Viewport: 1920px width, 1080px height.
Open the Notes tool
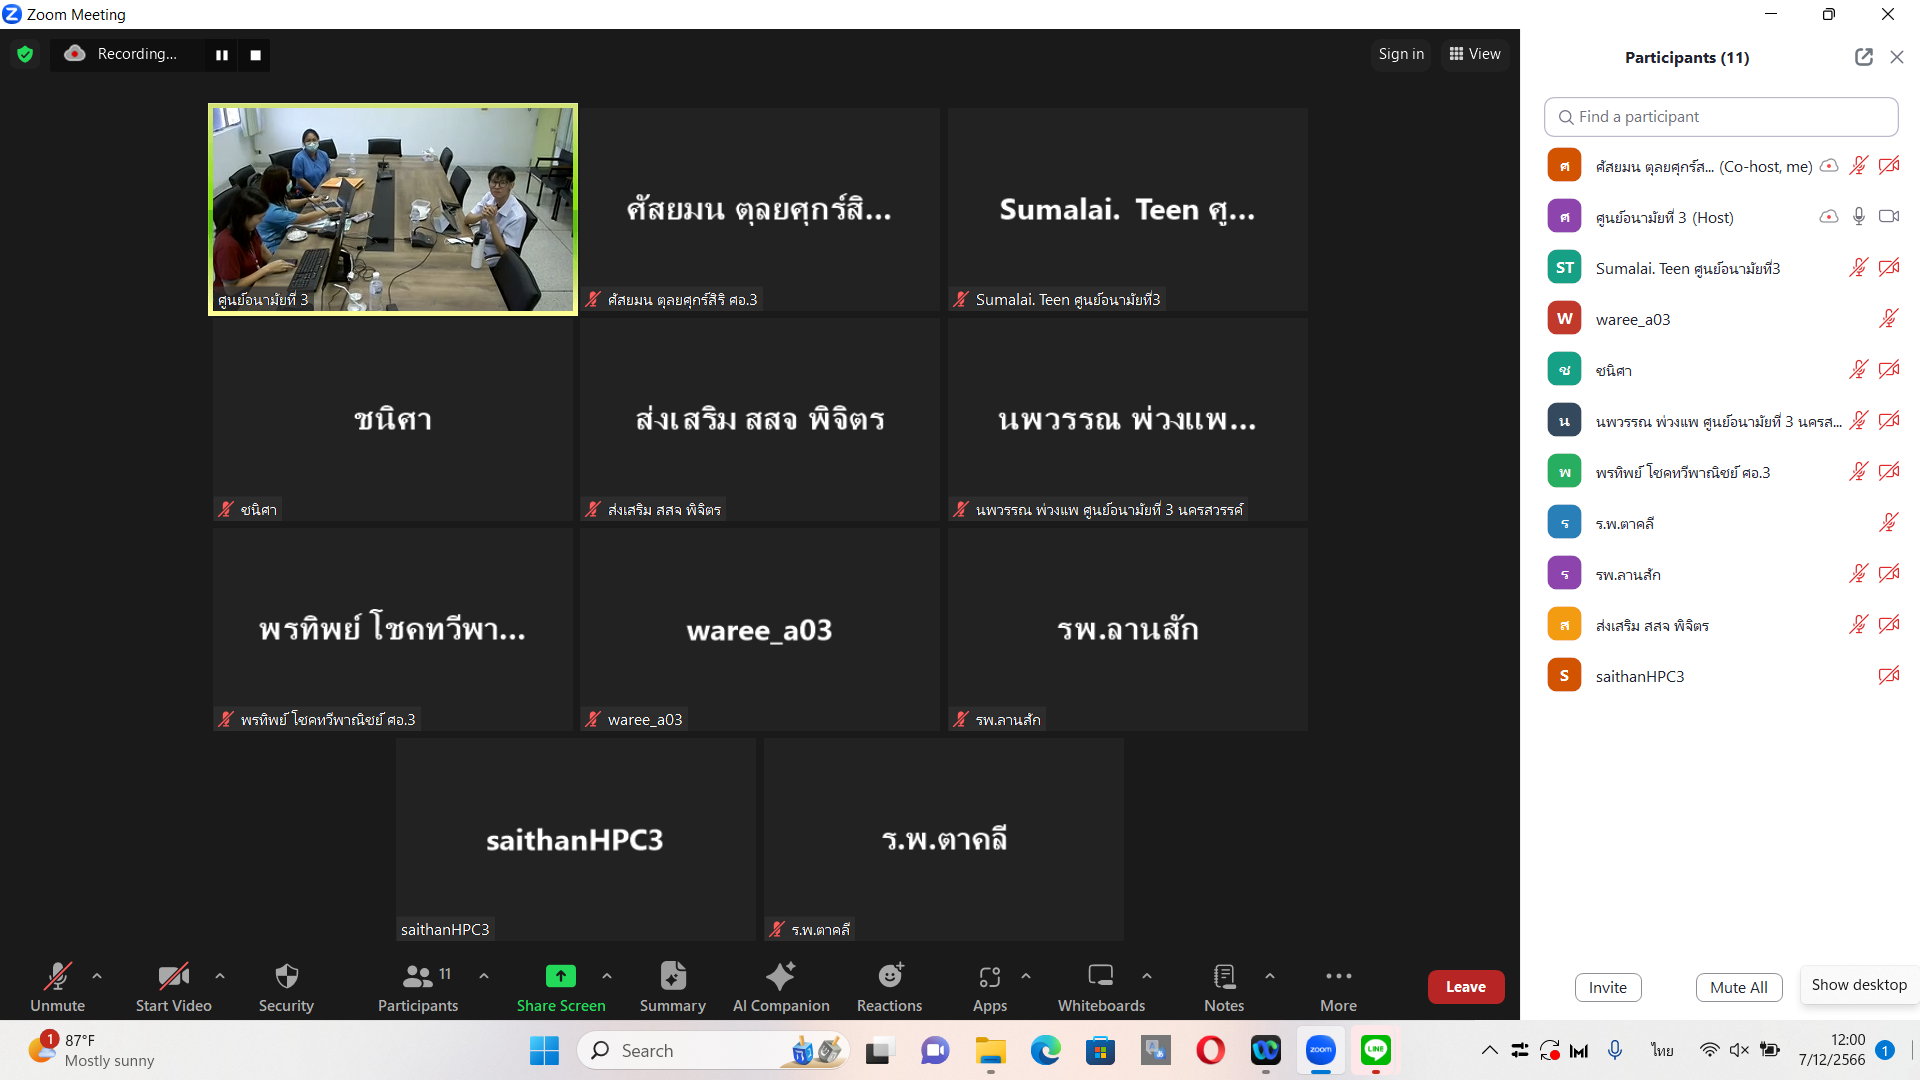(x=1224, y=986)
